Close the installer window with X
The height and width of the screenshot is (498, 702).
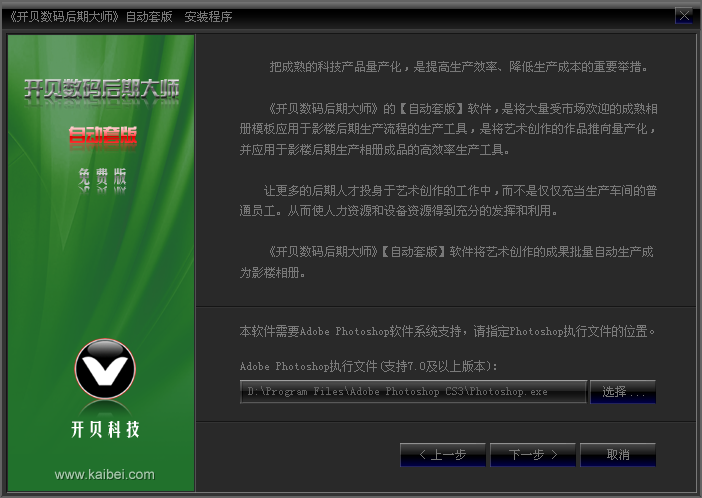tap(684, 16)
